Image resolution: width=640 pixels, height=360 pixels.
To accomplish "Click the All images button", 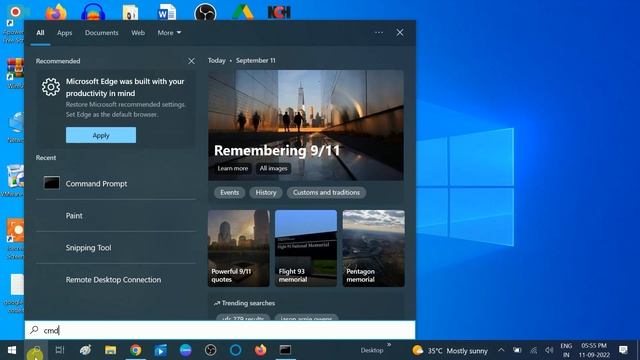I will (x=273, y=169).
